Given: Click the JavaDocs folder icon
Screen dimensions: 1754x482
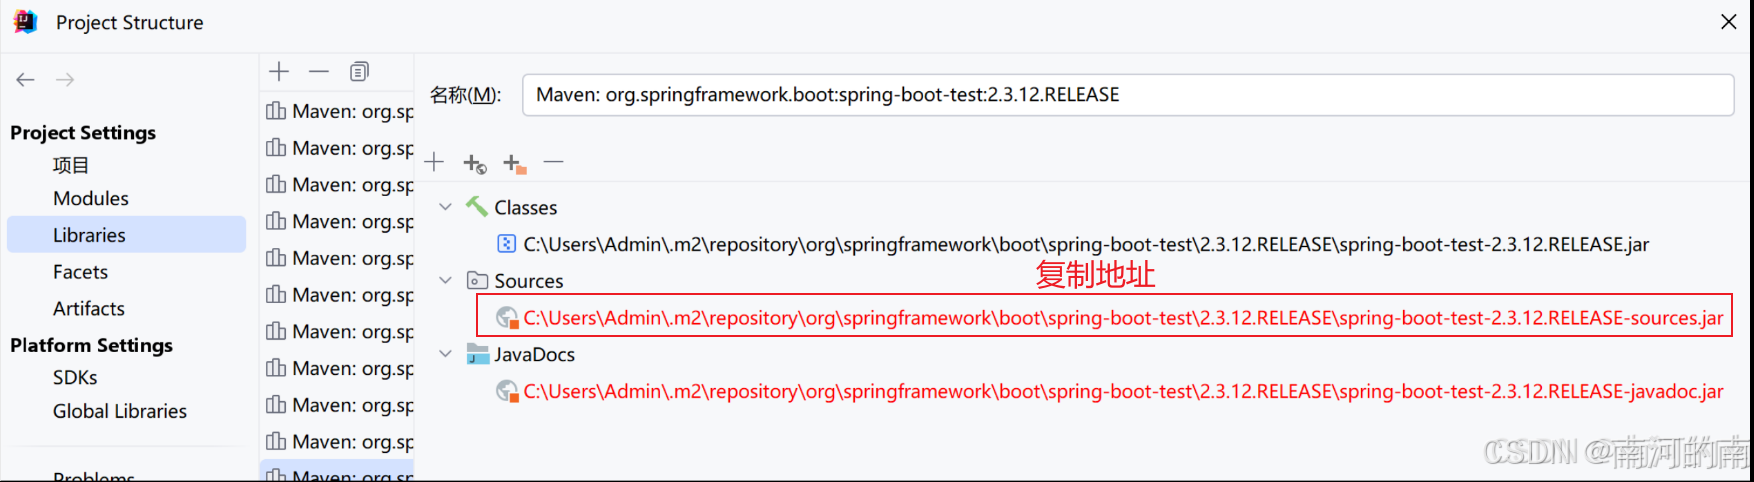Looking at the screenshot, I should pos(478,354).
